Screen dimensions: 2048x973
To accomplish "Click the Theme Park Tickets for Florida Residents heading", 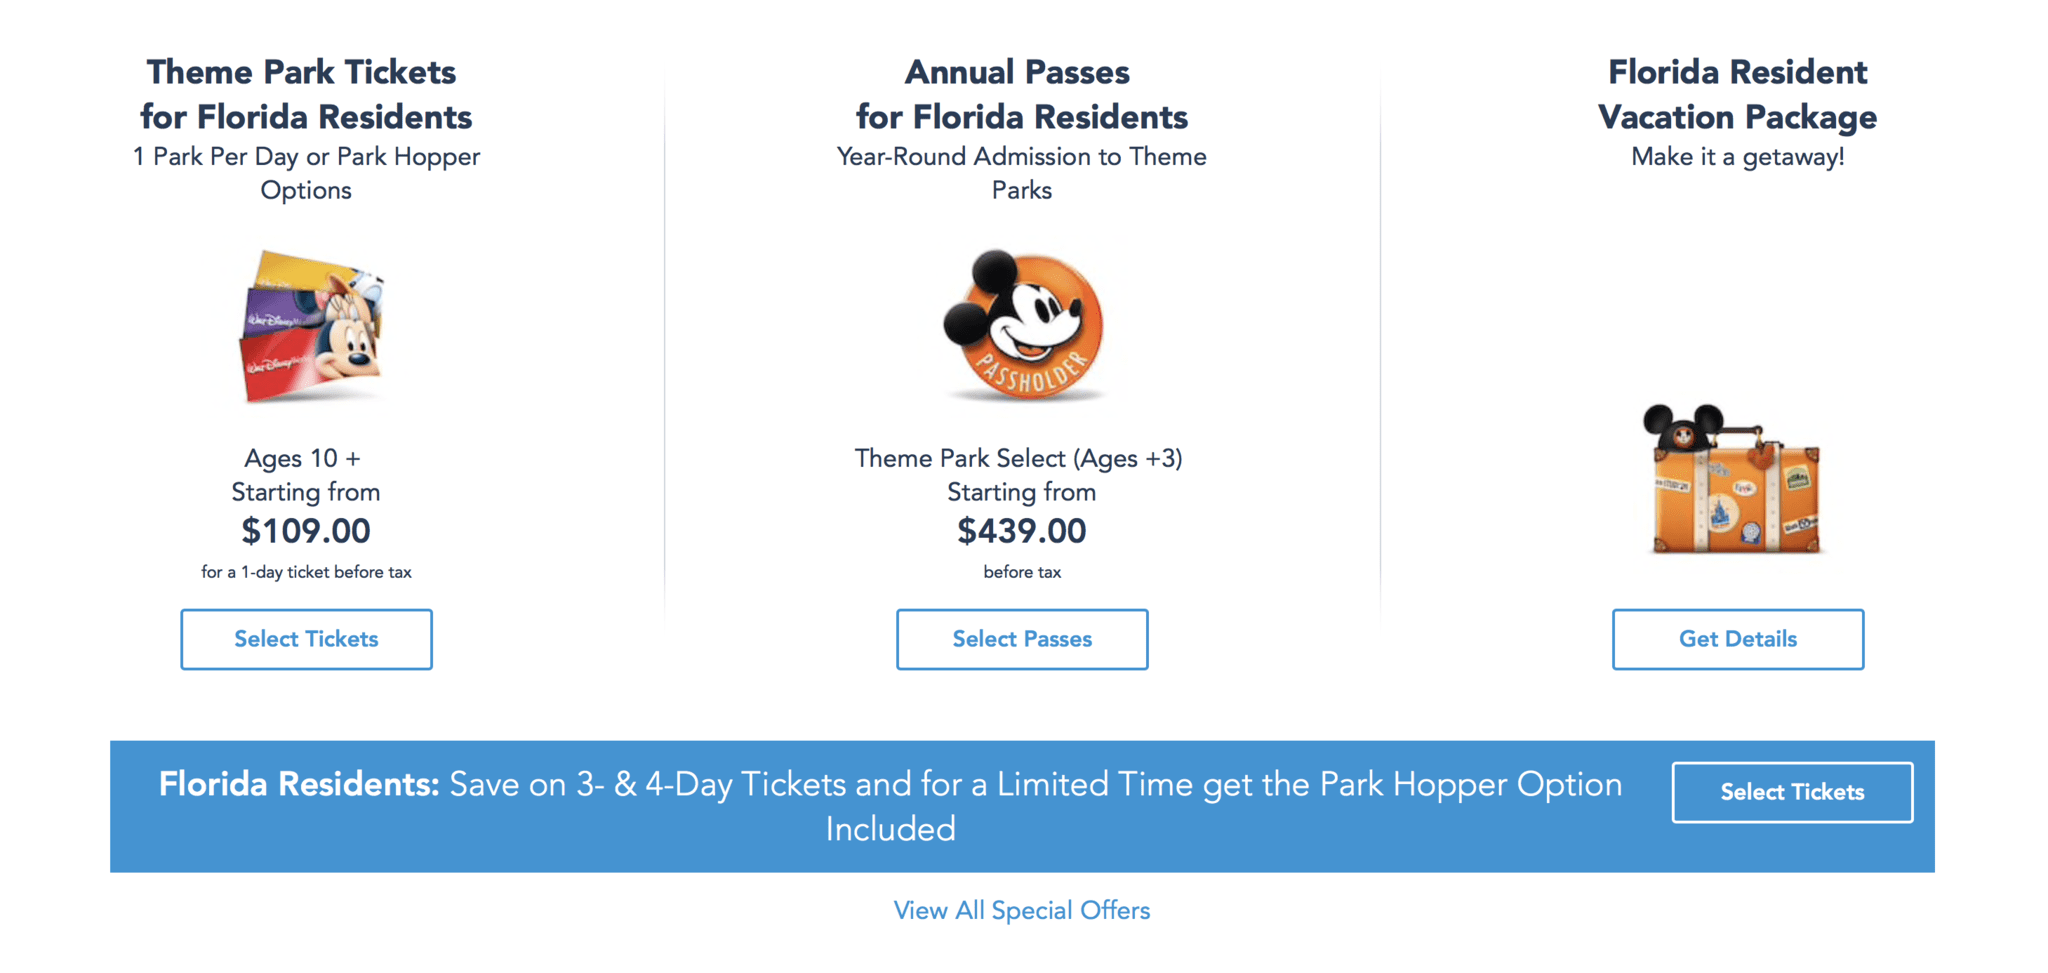I will 306,94.
